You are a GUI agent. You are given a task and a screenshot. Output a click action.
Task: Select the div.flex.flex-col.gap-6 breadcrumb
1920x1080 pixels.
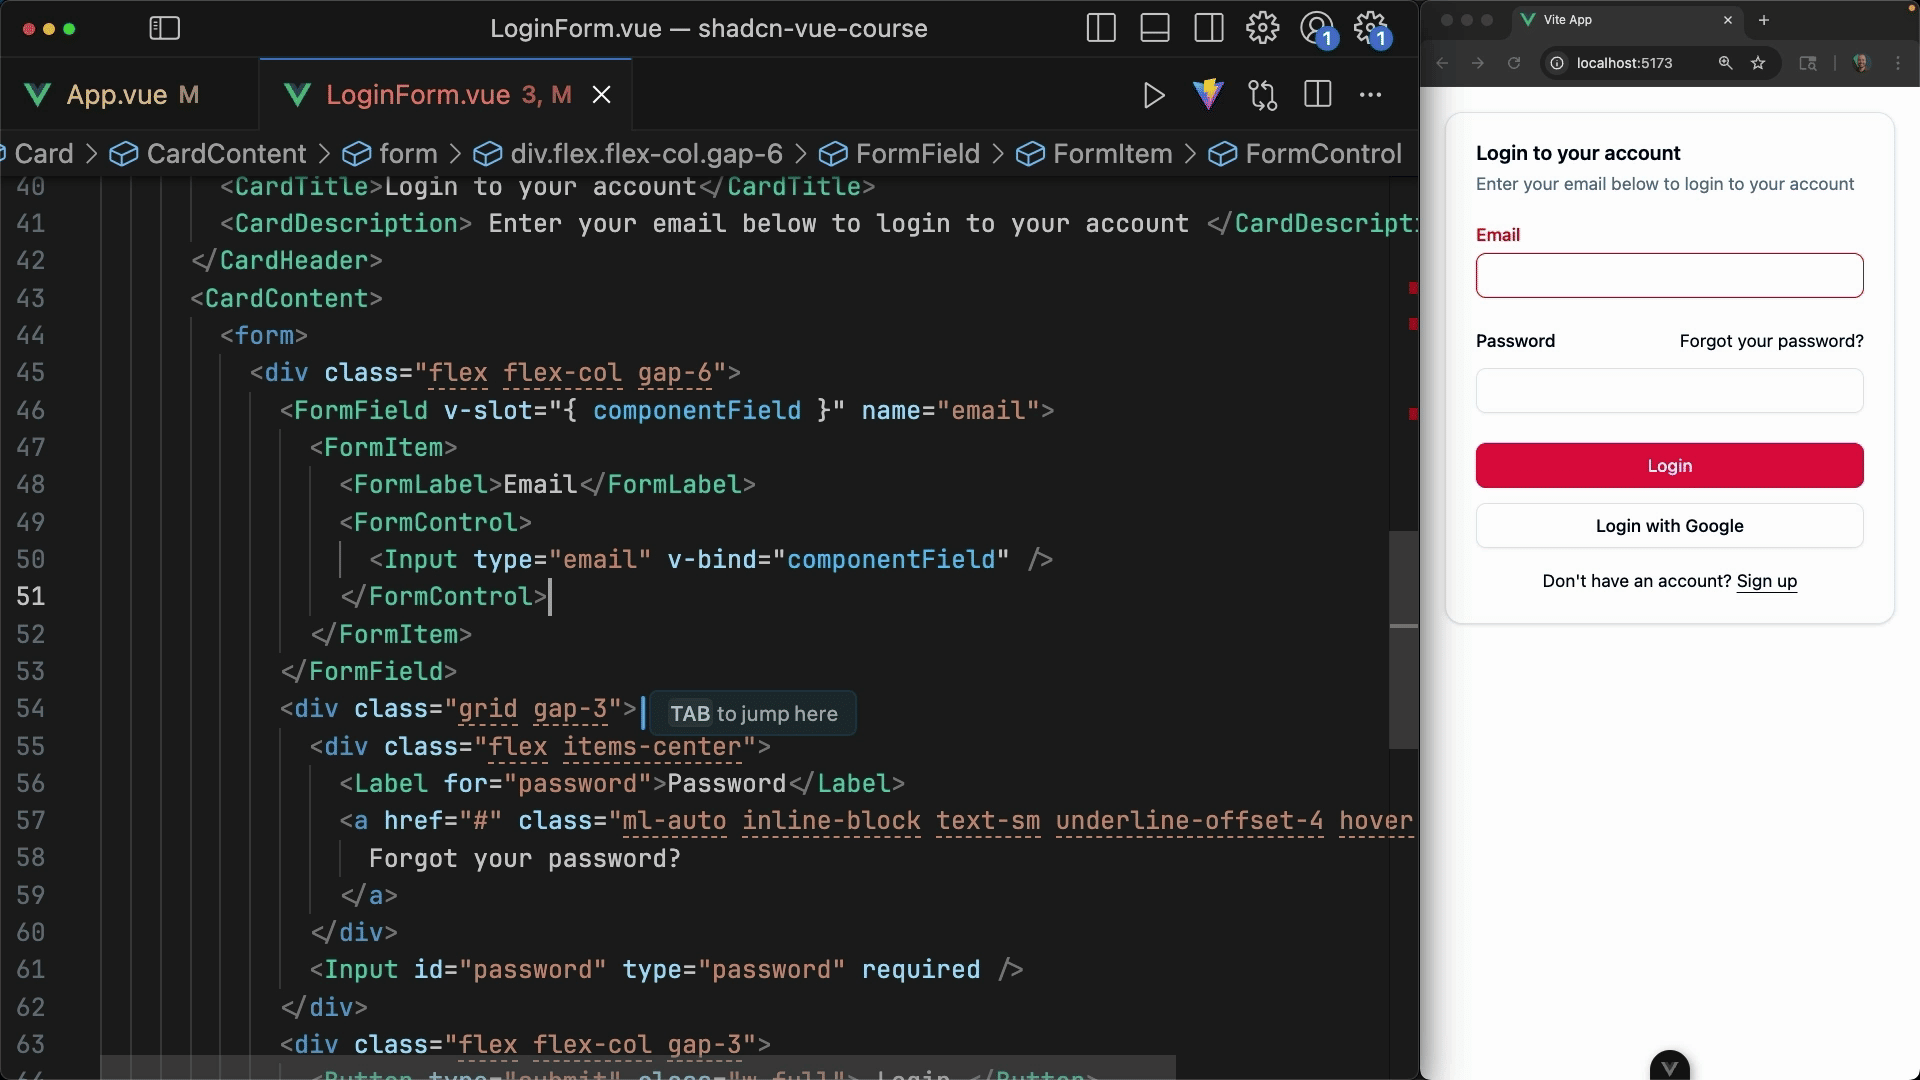[628, 154]
